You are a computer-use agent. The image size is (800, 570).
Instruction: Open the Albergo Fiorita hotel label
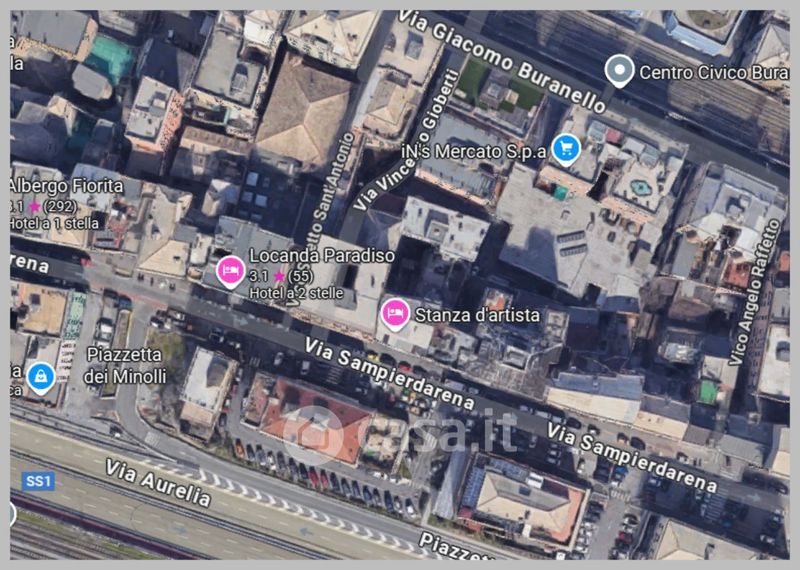(x=66, y=186)
